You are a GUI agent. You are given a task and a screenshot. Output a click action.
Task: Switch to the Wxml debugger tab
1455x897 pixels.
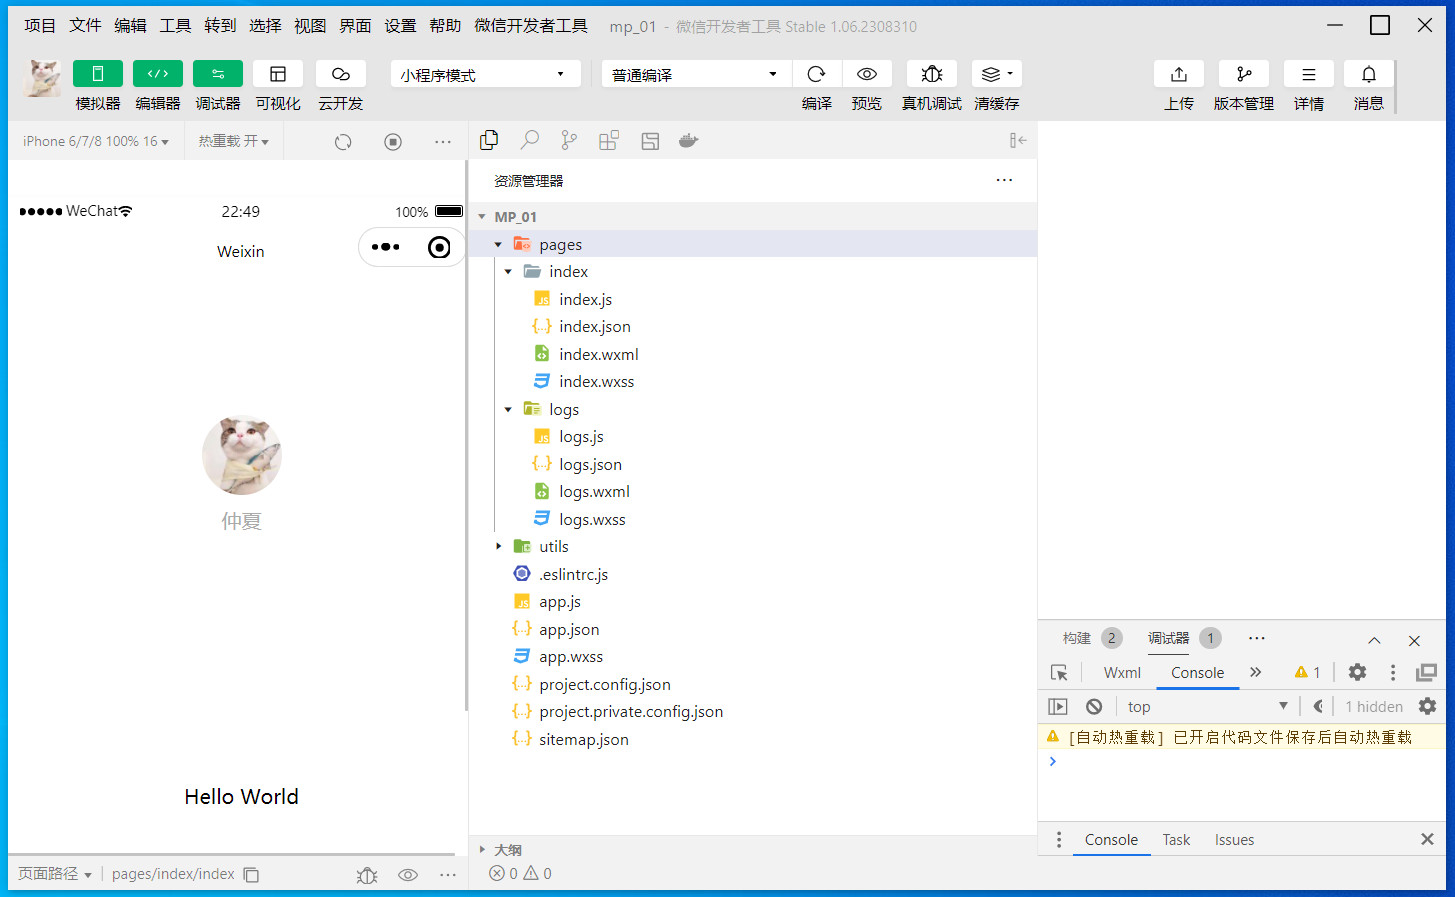pos(1122,673)
